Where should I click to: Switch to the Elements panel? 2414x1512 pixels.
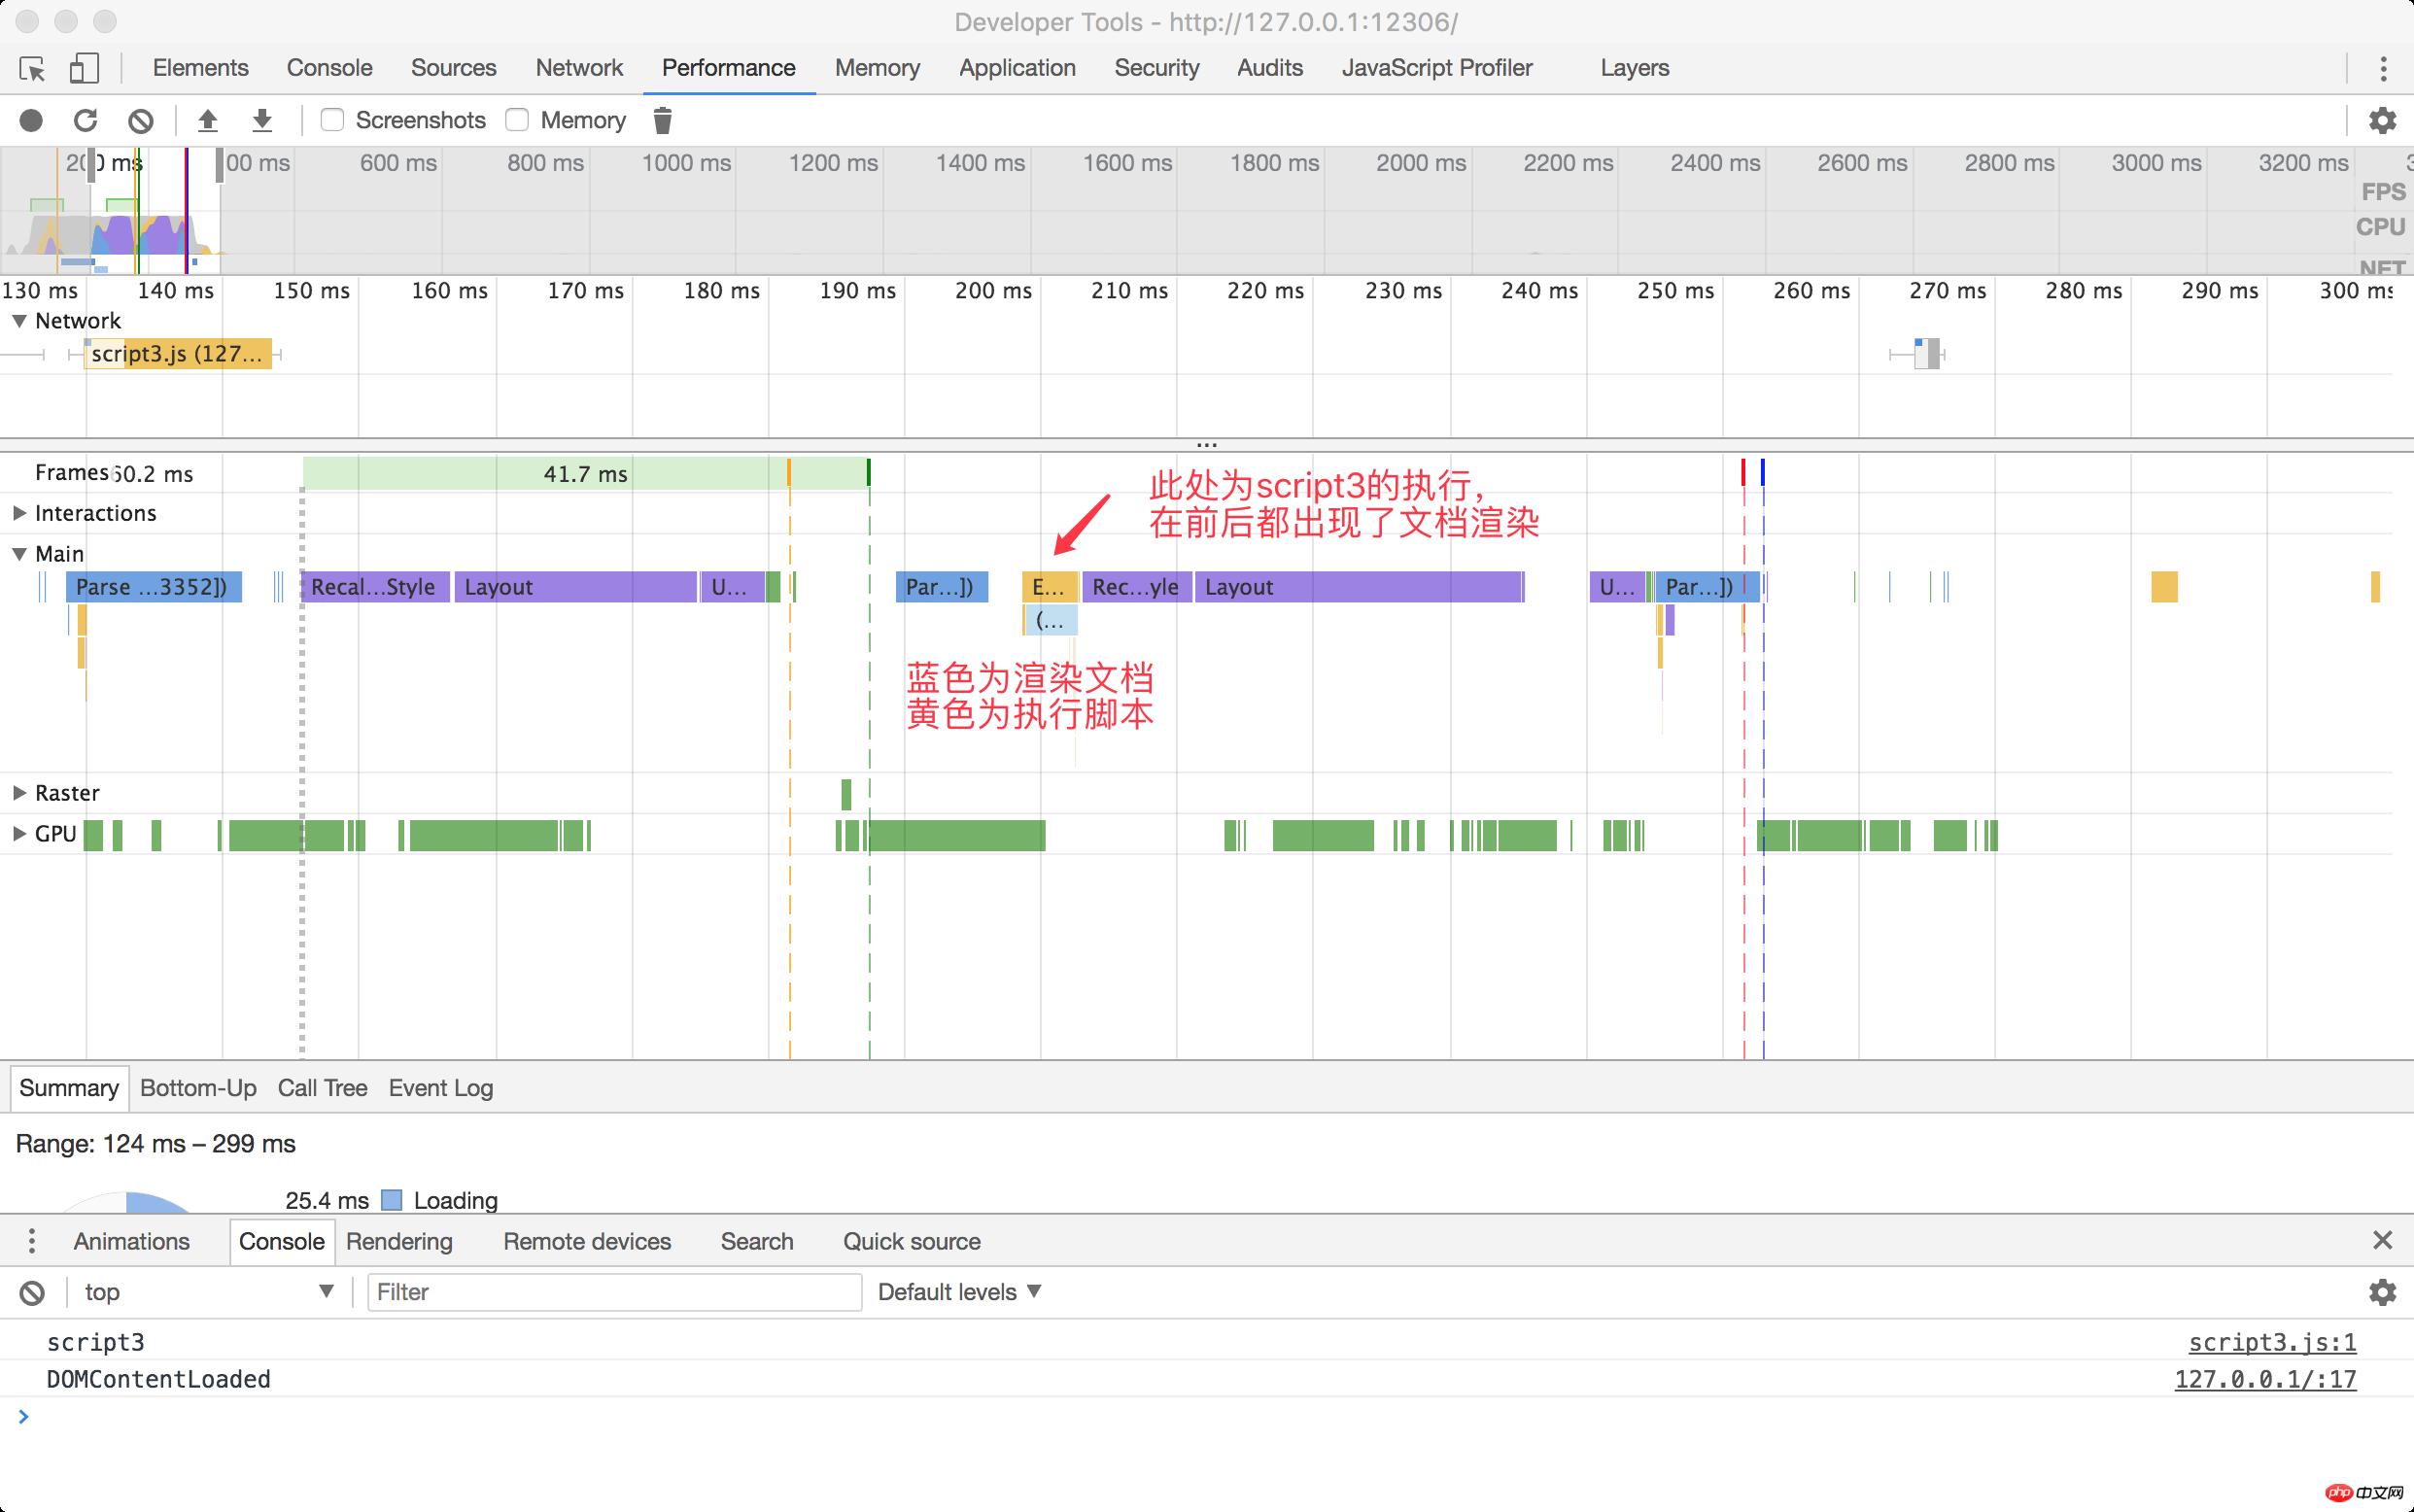coord(200,68)
